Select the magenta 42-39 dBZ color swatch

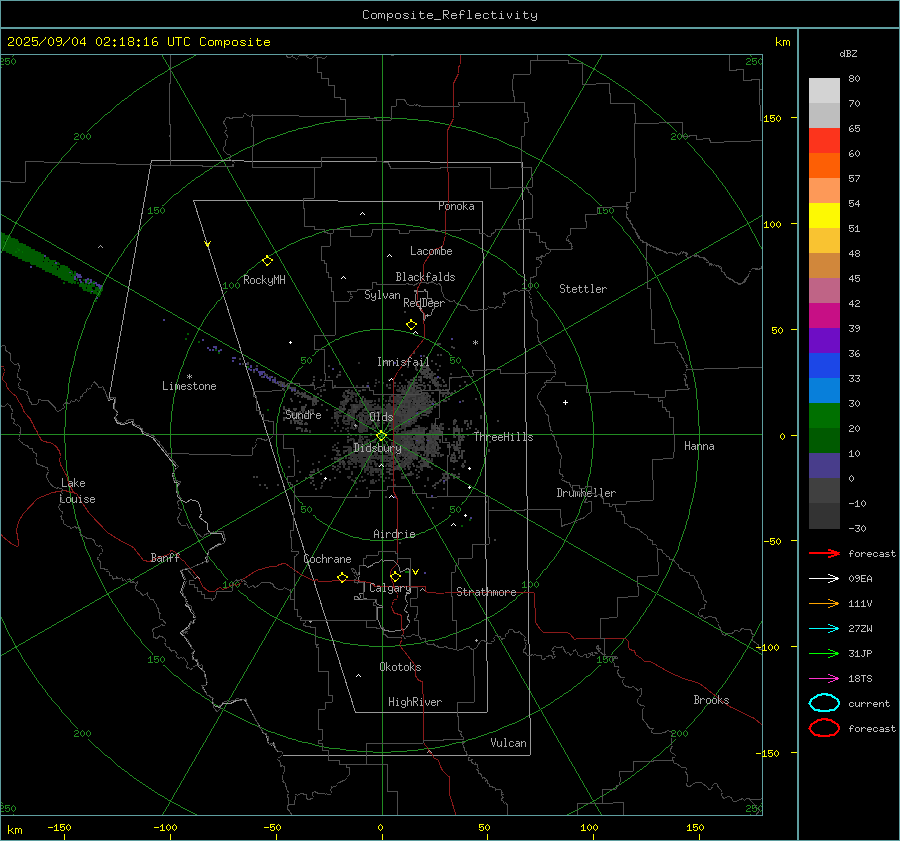pos(824,316)
